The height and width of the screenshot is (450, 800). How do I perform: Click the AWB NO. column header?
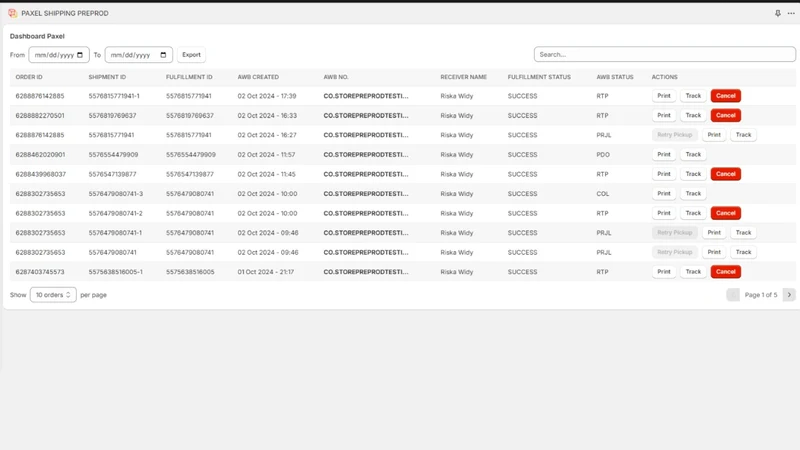(336, 77)
